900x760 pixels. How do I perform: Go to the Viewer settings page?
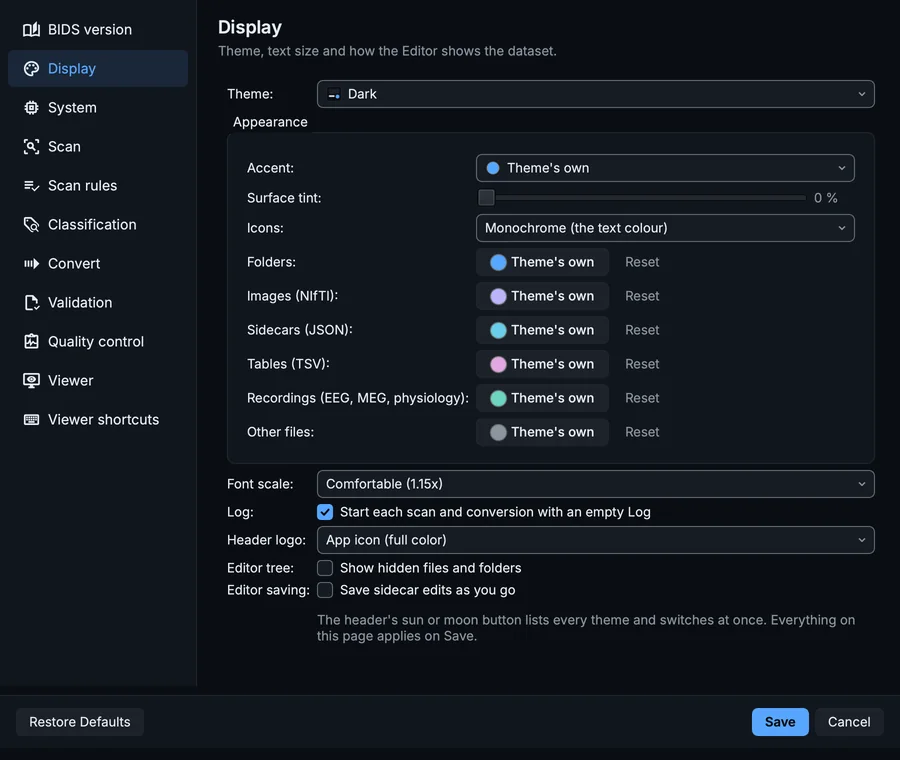98,381
